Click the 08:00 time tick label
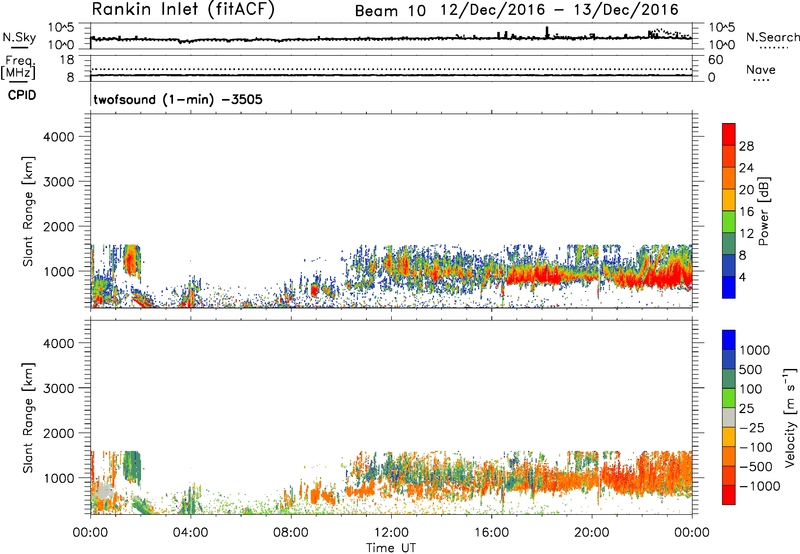 pyautogui.click(x=290, y=533)
